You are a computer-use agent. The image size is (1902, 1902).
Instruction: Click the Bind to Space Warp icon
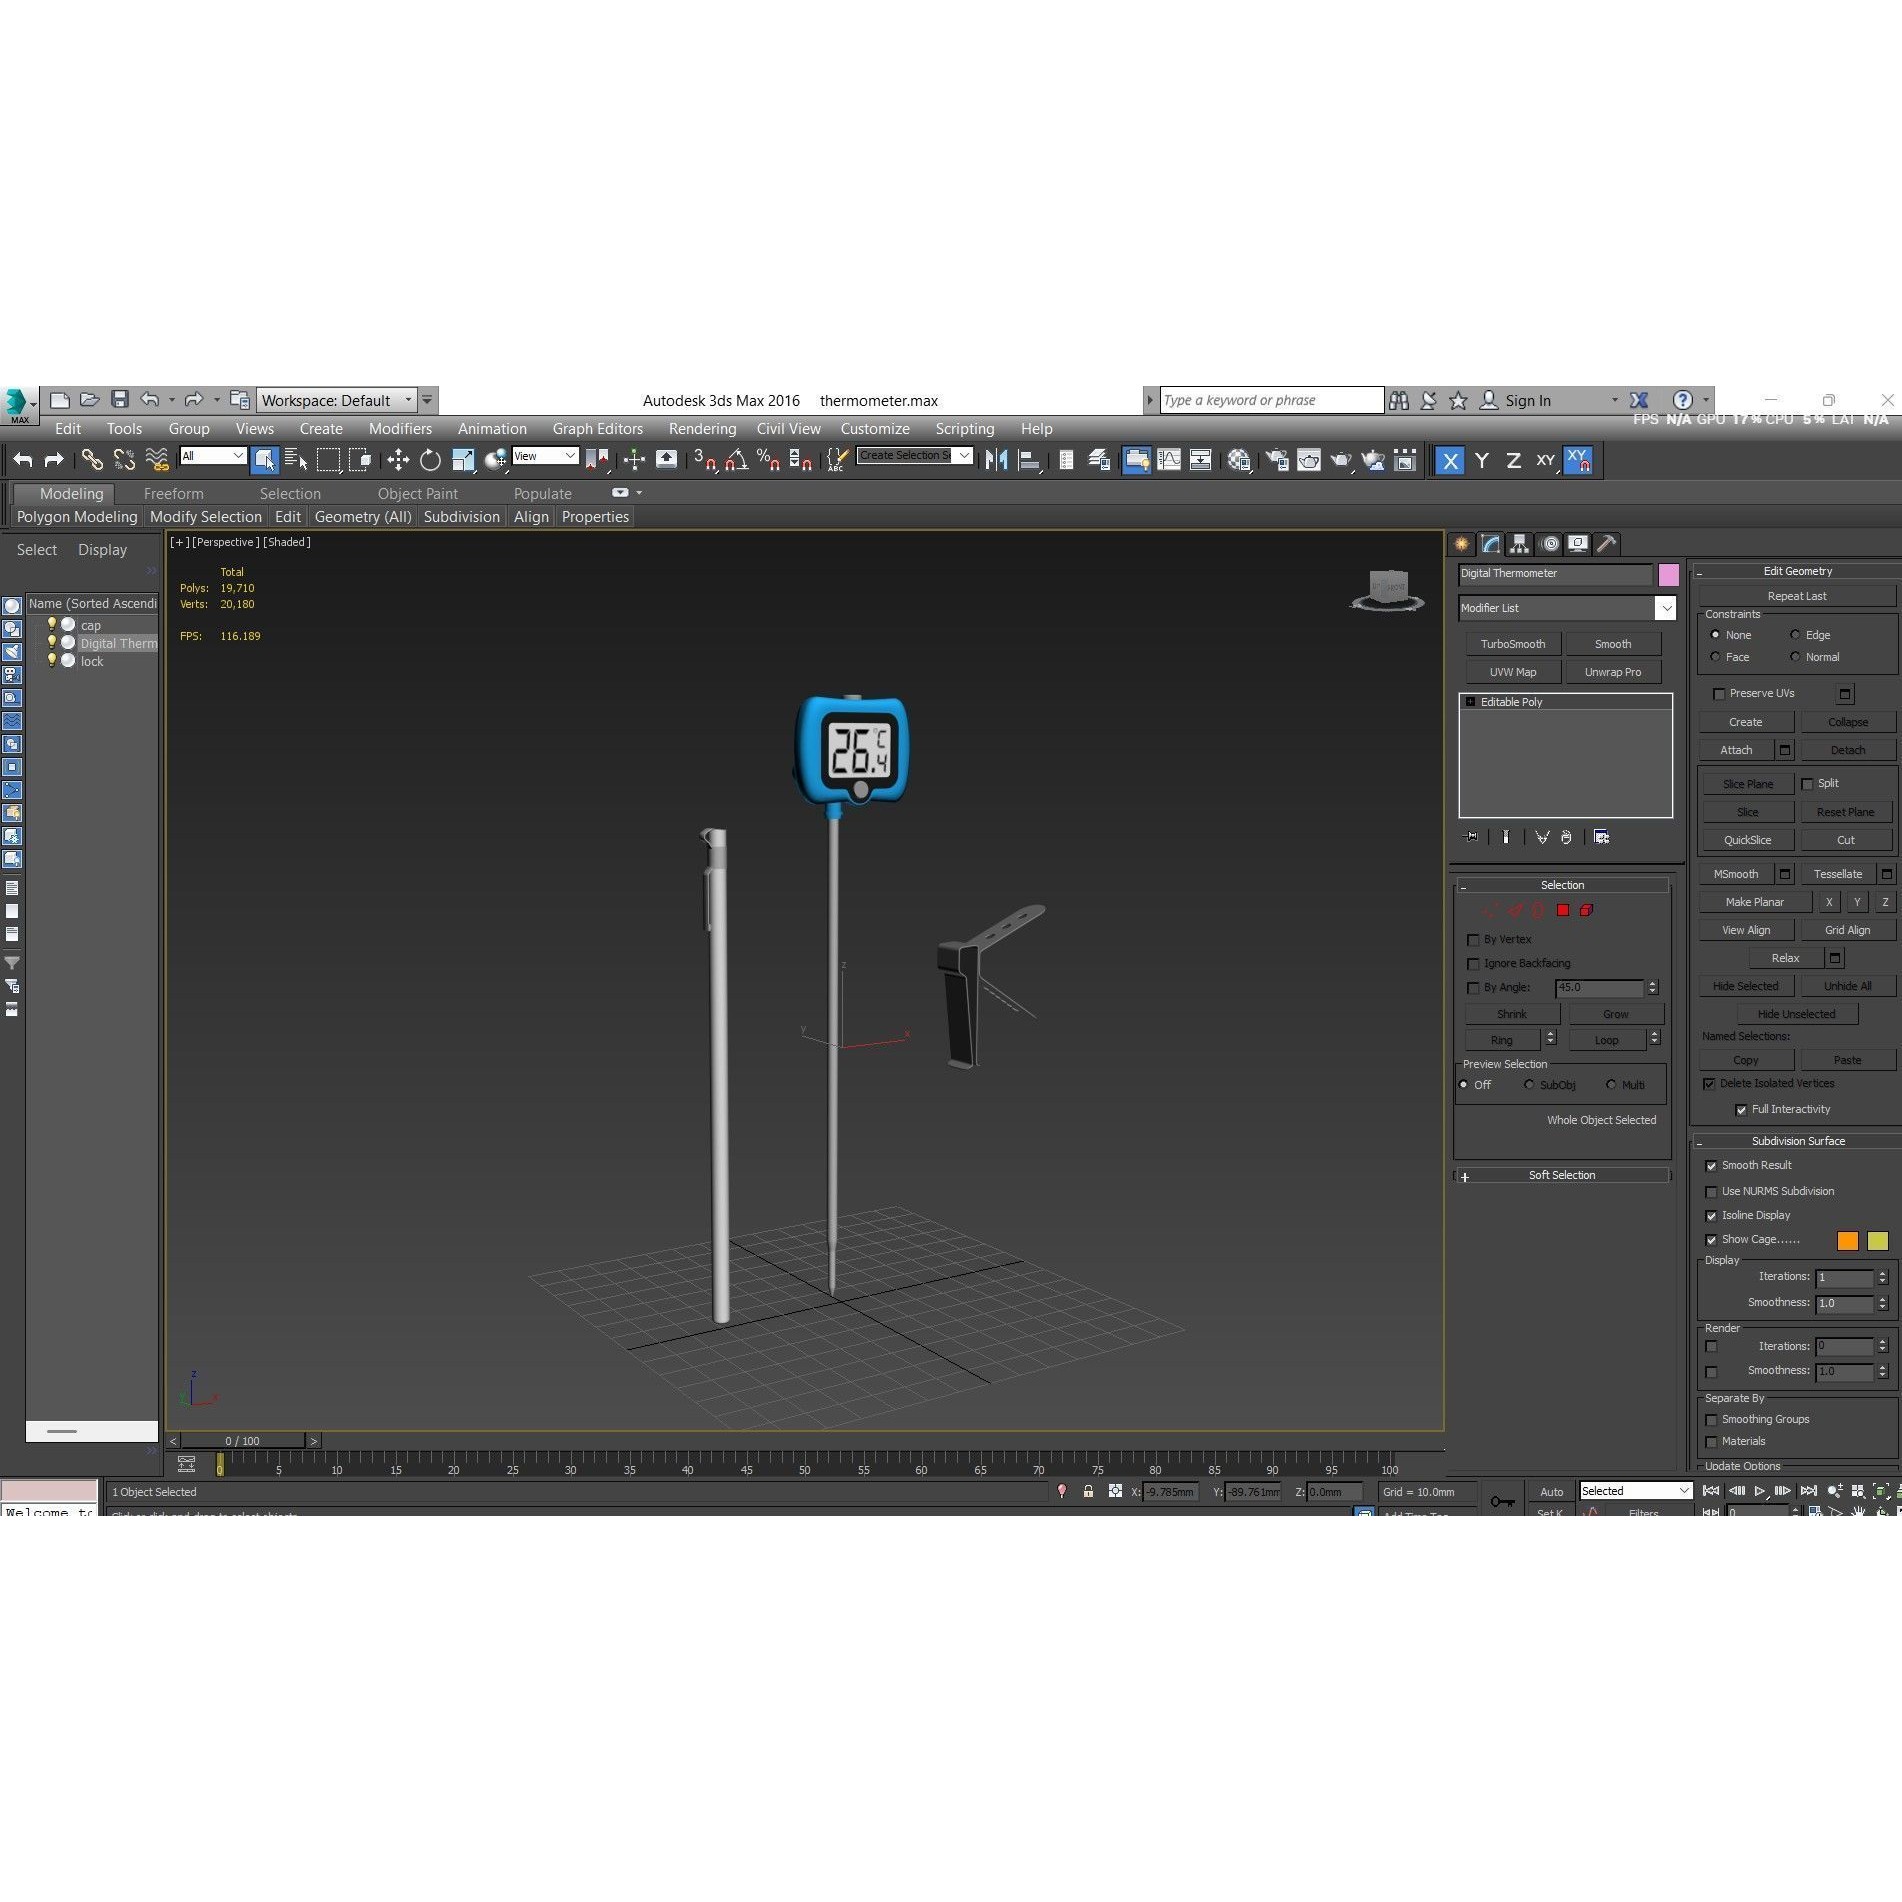157,460
